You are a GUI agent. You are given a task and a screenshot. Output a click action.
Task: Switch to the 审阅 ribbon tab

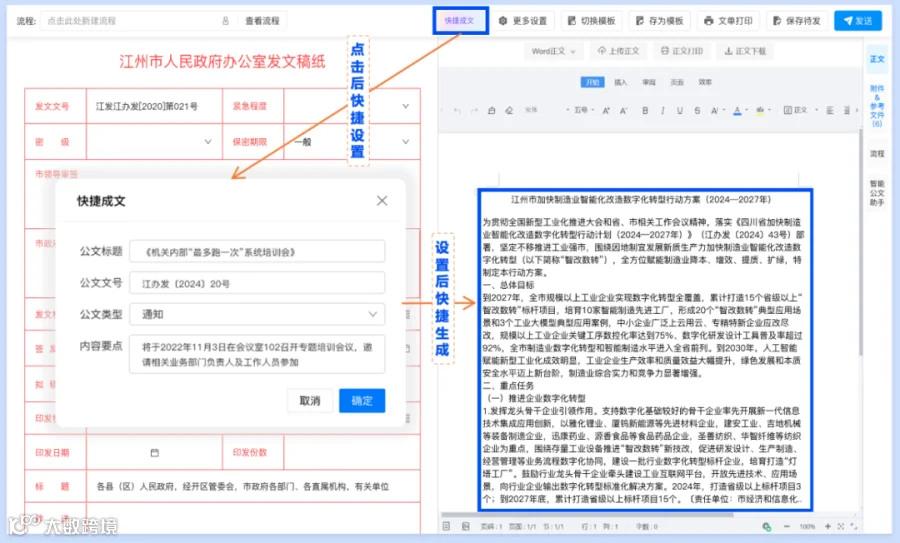click(x=649, y=82)
